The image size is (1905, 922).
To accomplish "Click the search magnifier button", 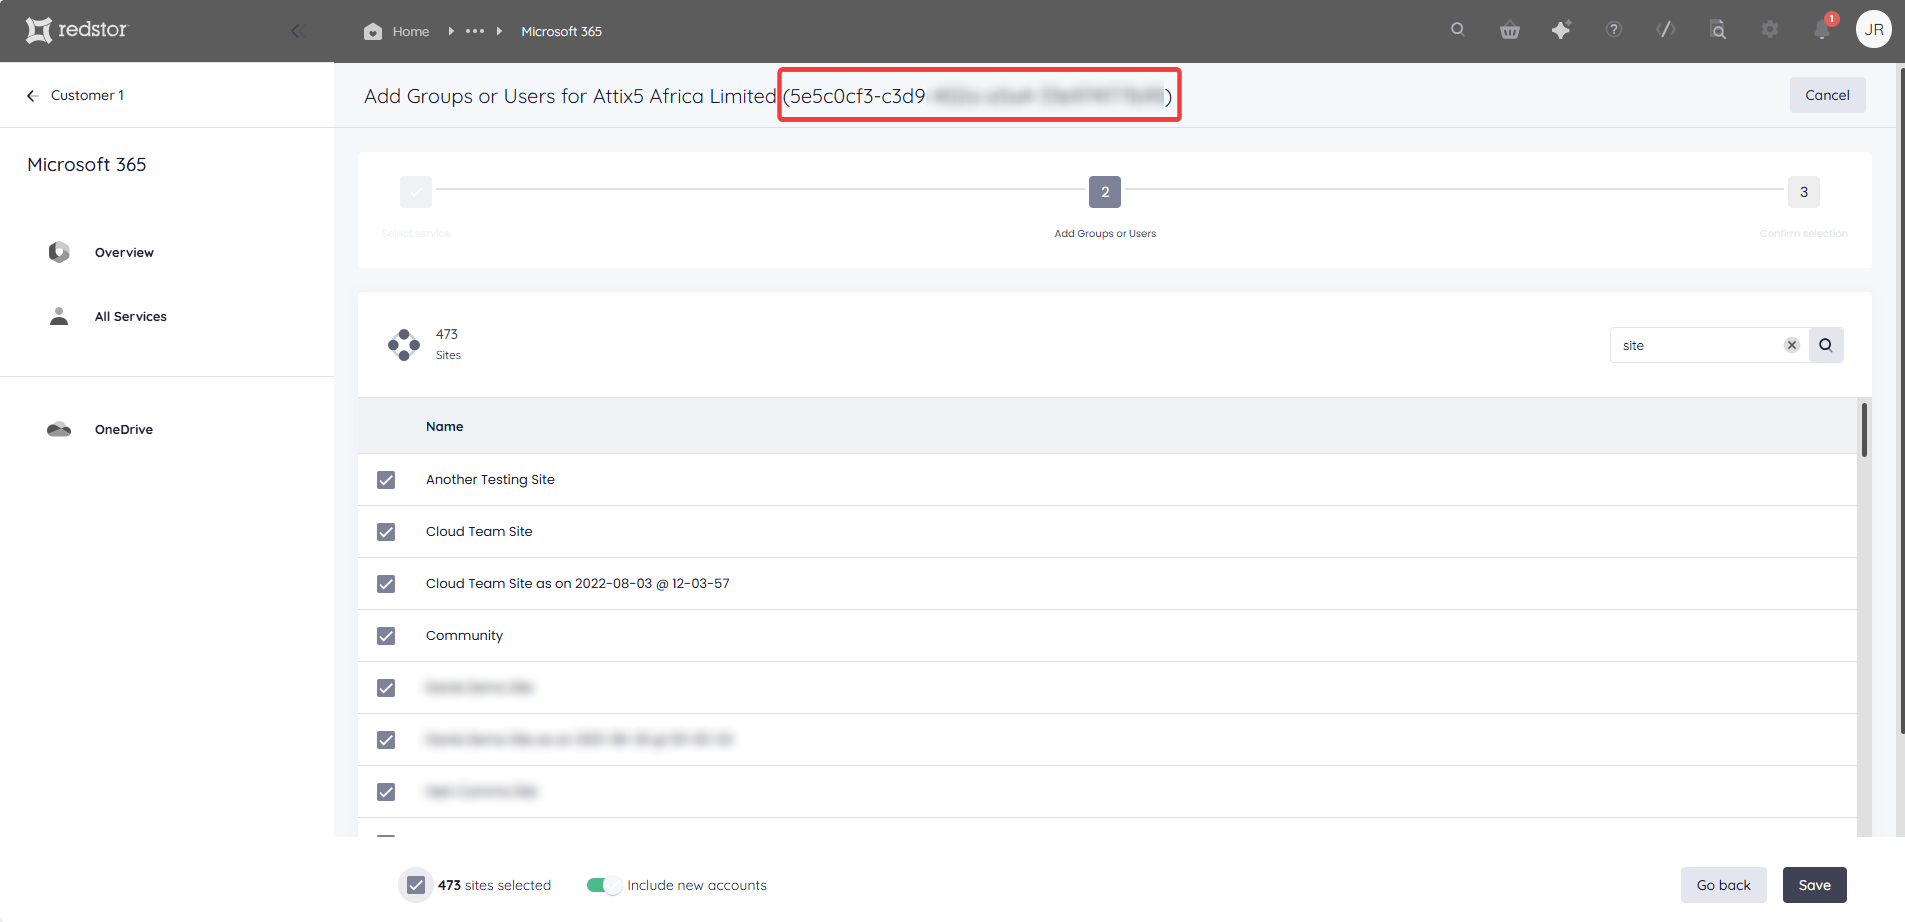I will (1826, 345).
